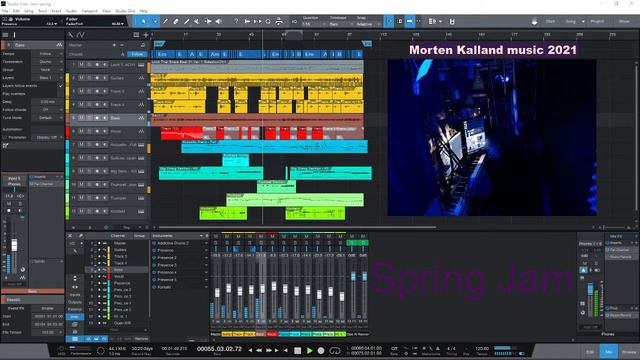This screenshot has width=640, height=360.
Task: Click the Remote button in channel list
Action: point(141,339)
